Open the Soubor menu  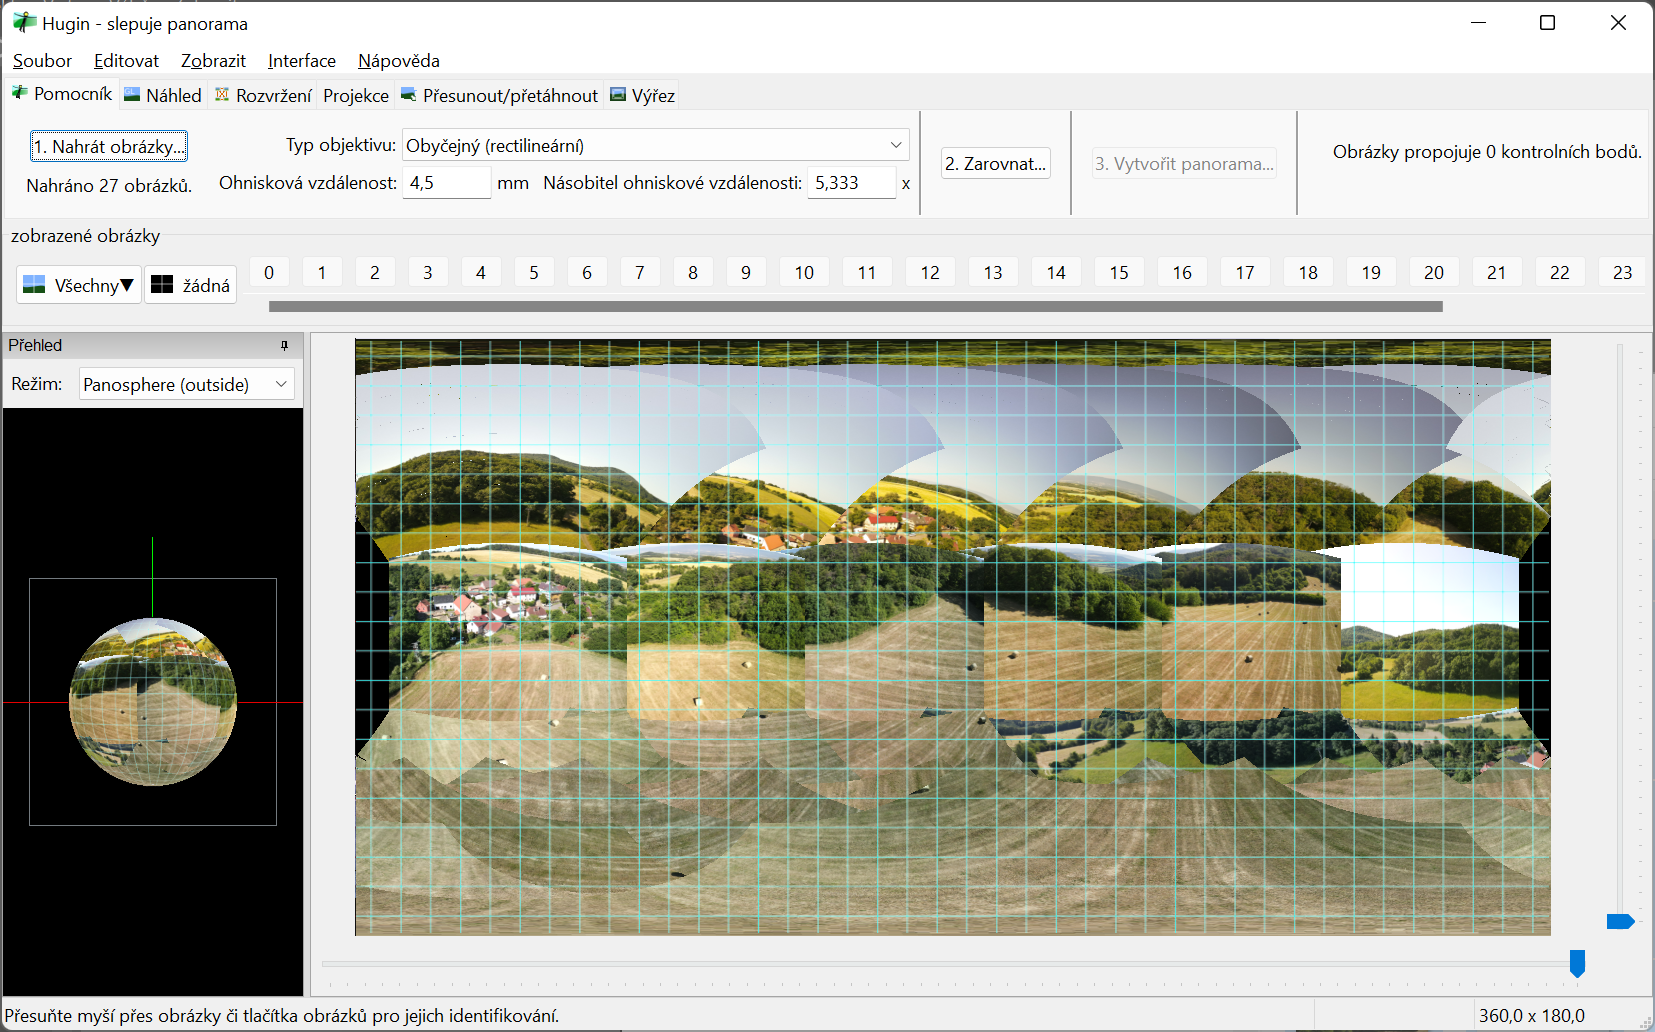(x=42, y=61)
